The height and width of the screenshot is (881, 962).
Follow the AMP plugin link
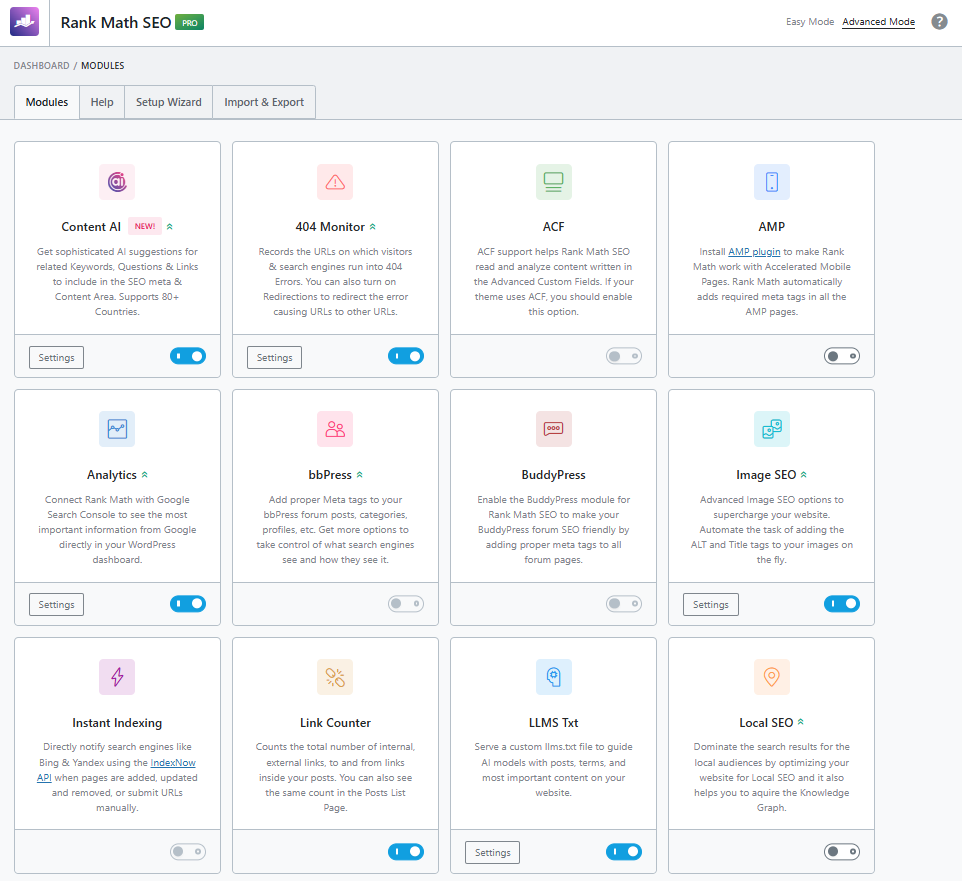click(x=754, y=252)
